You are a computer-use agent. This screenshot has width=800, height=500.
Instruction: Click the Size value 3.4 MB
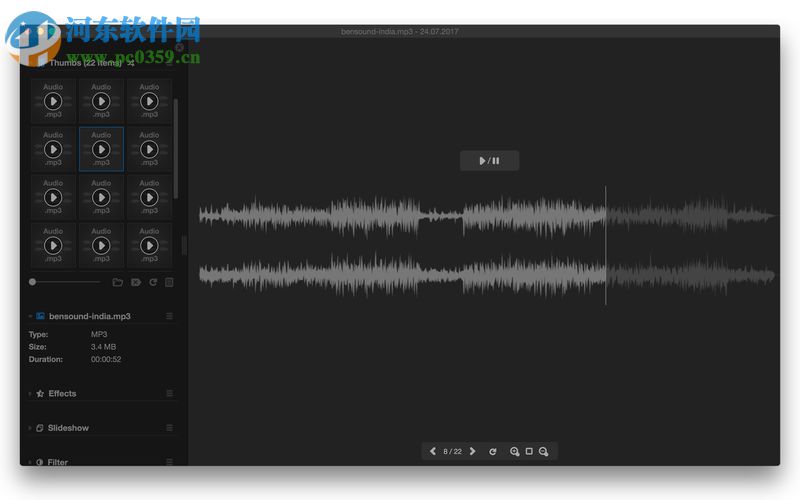tap(104, 347)
